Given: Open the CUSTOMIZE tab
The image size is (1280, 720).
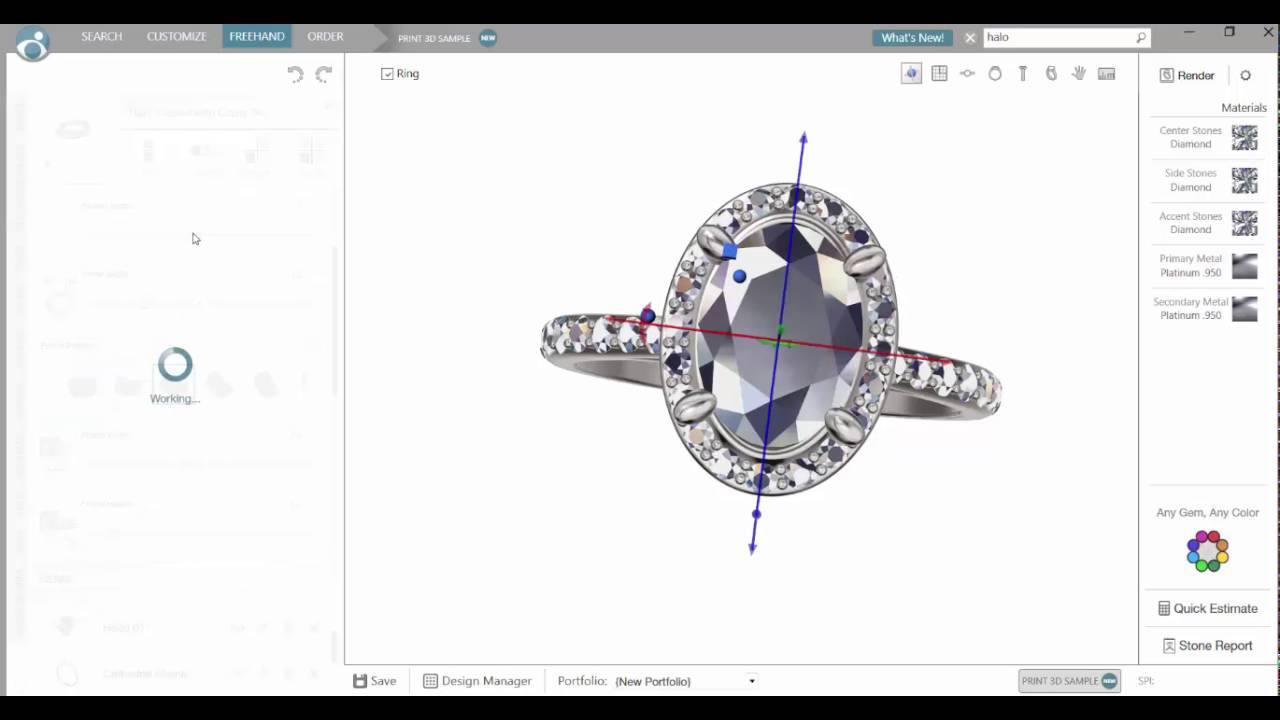Looking at the screenshot, I should point(176,37).
